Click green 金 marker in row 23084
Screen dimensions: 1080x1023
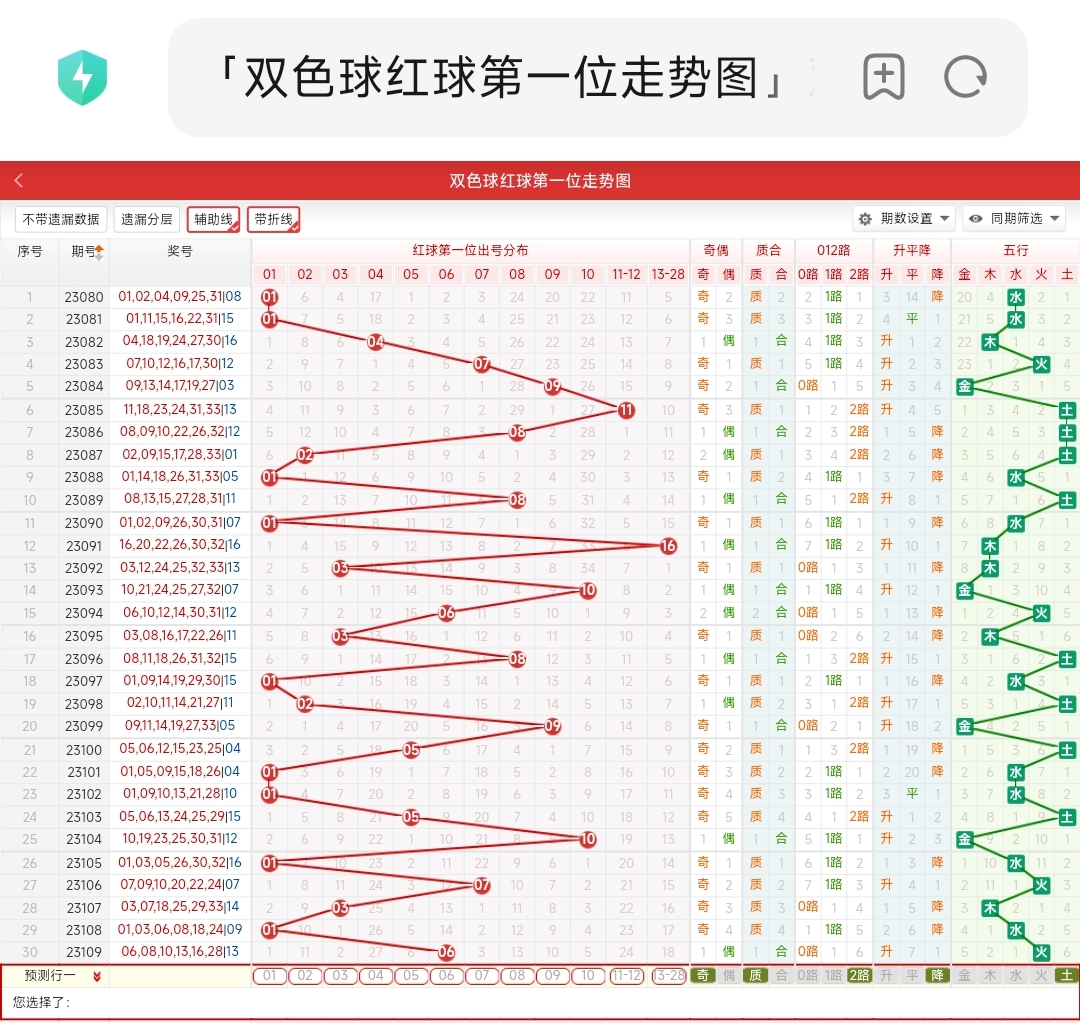click(964, 386)
